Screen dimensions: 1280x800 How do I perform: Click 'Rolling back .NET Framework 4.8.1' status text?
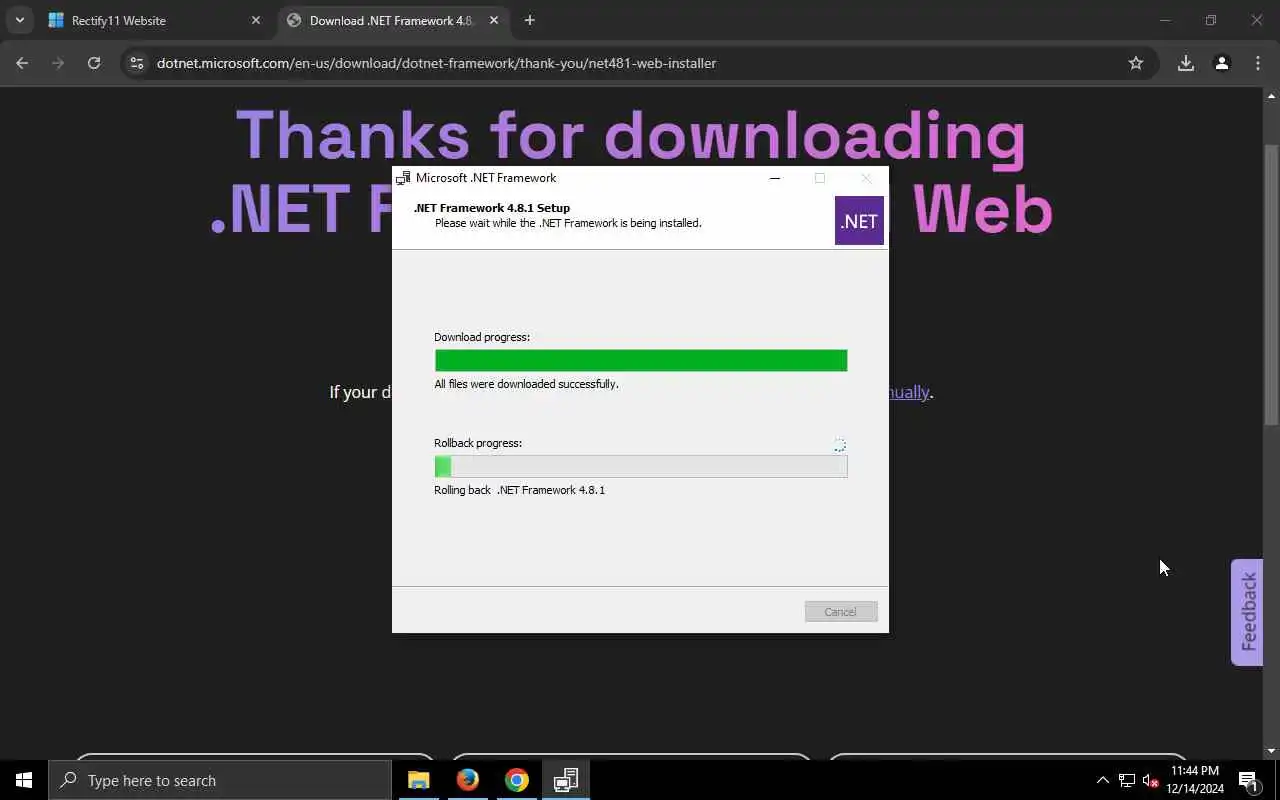pyautogui.click(x=519, y=490)
